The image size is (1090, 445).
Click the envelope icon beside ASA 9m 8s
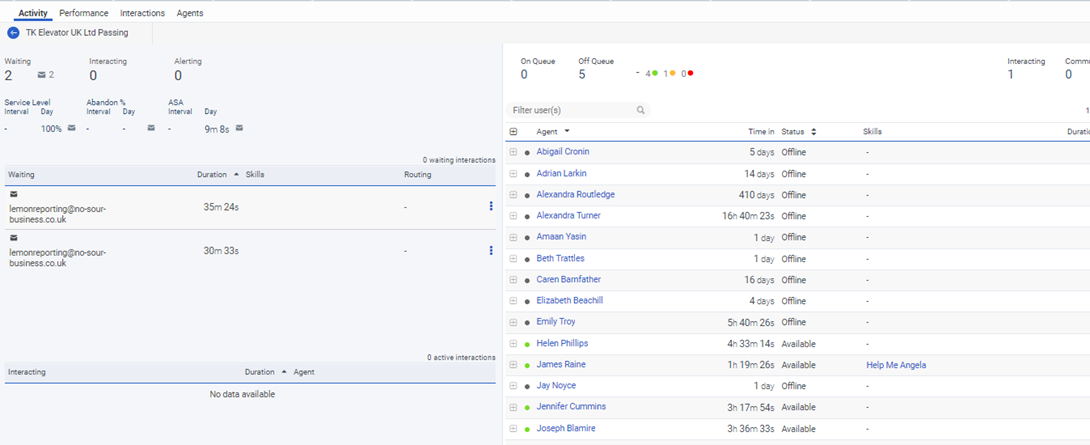[240, 128]
